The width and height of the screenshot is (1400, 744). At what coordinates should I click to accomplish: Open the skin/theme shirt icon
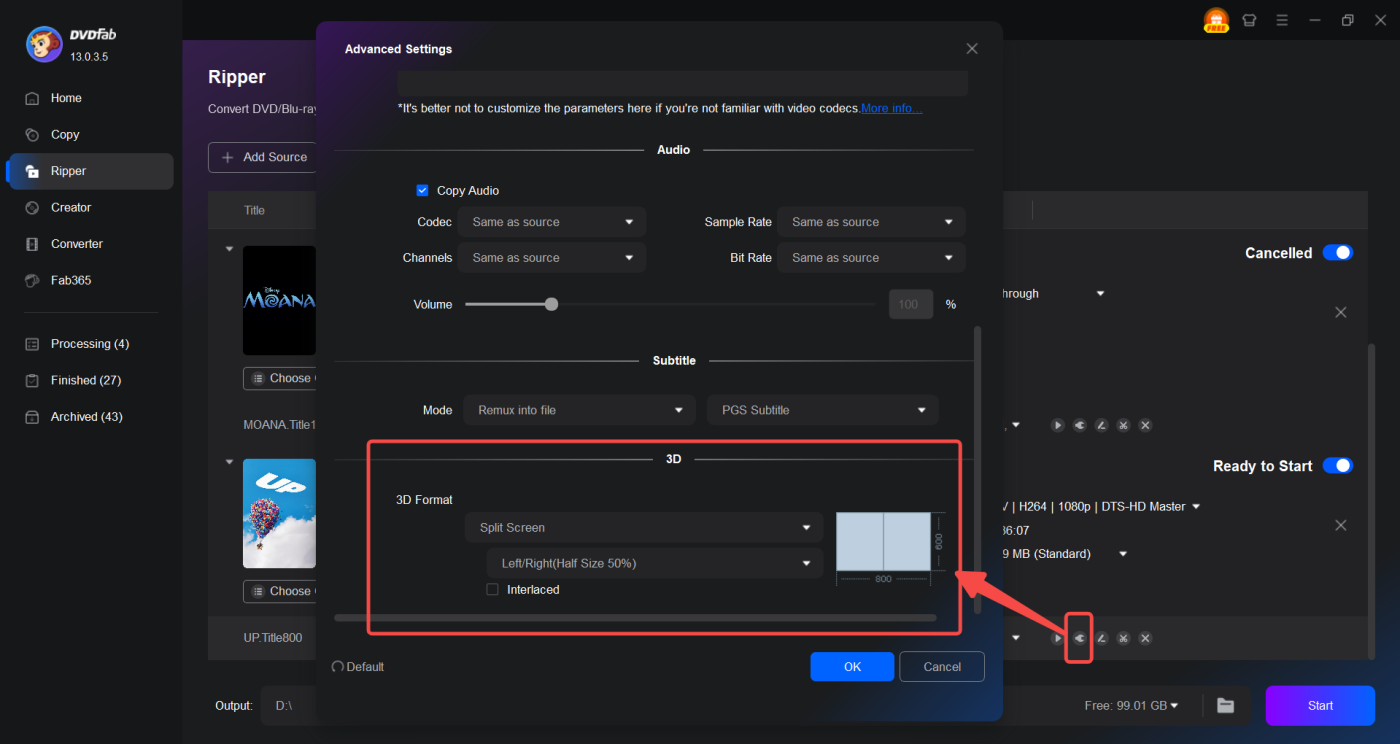1249,20
